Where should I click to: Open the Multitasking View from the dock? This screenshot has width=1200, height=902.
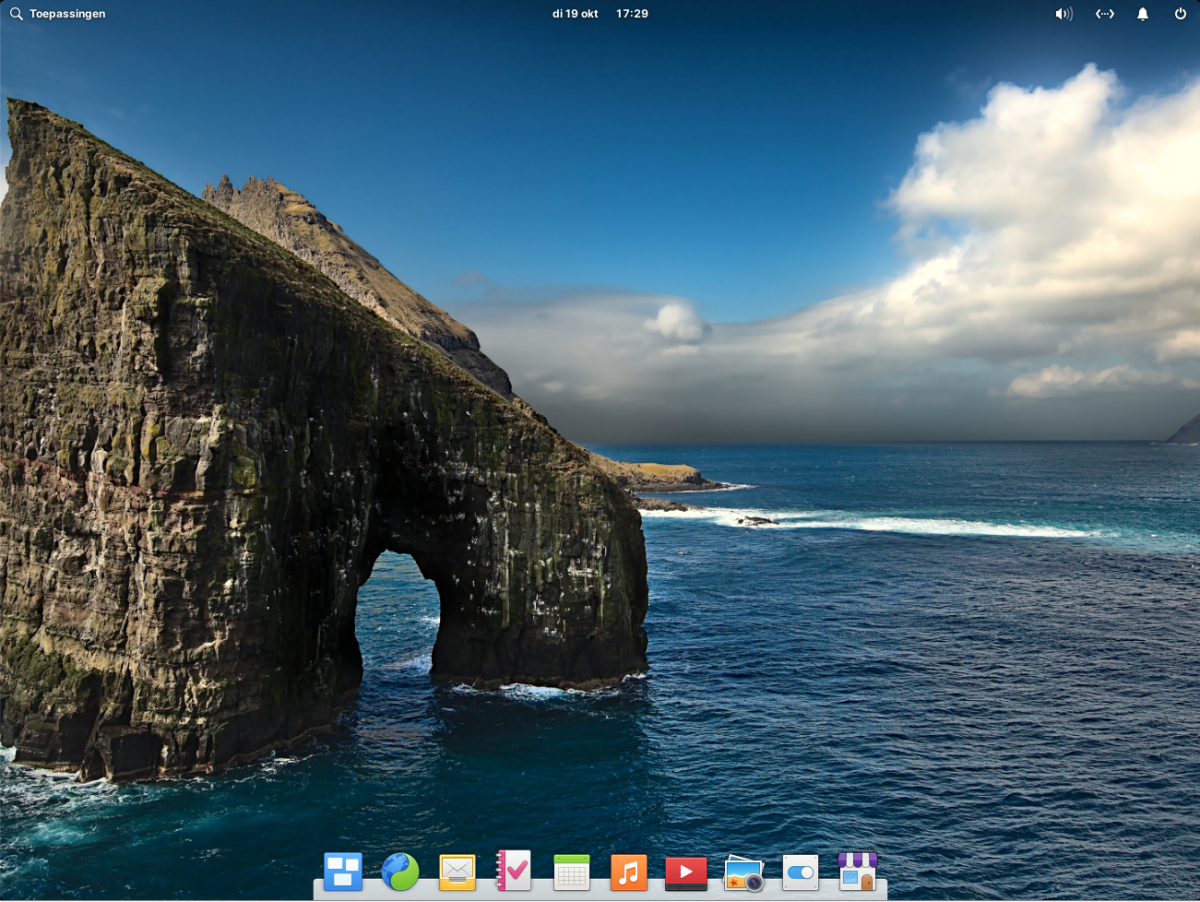tap(343, 872)
